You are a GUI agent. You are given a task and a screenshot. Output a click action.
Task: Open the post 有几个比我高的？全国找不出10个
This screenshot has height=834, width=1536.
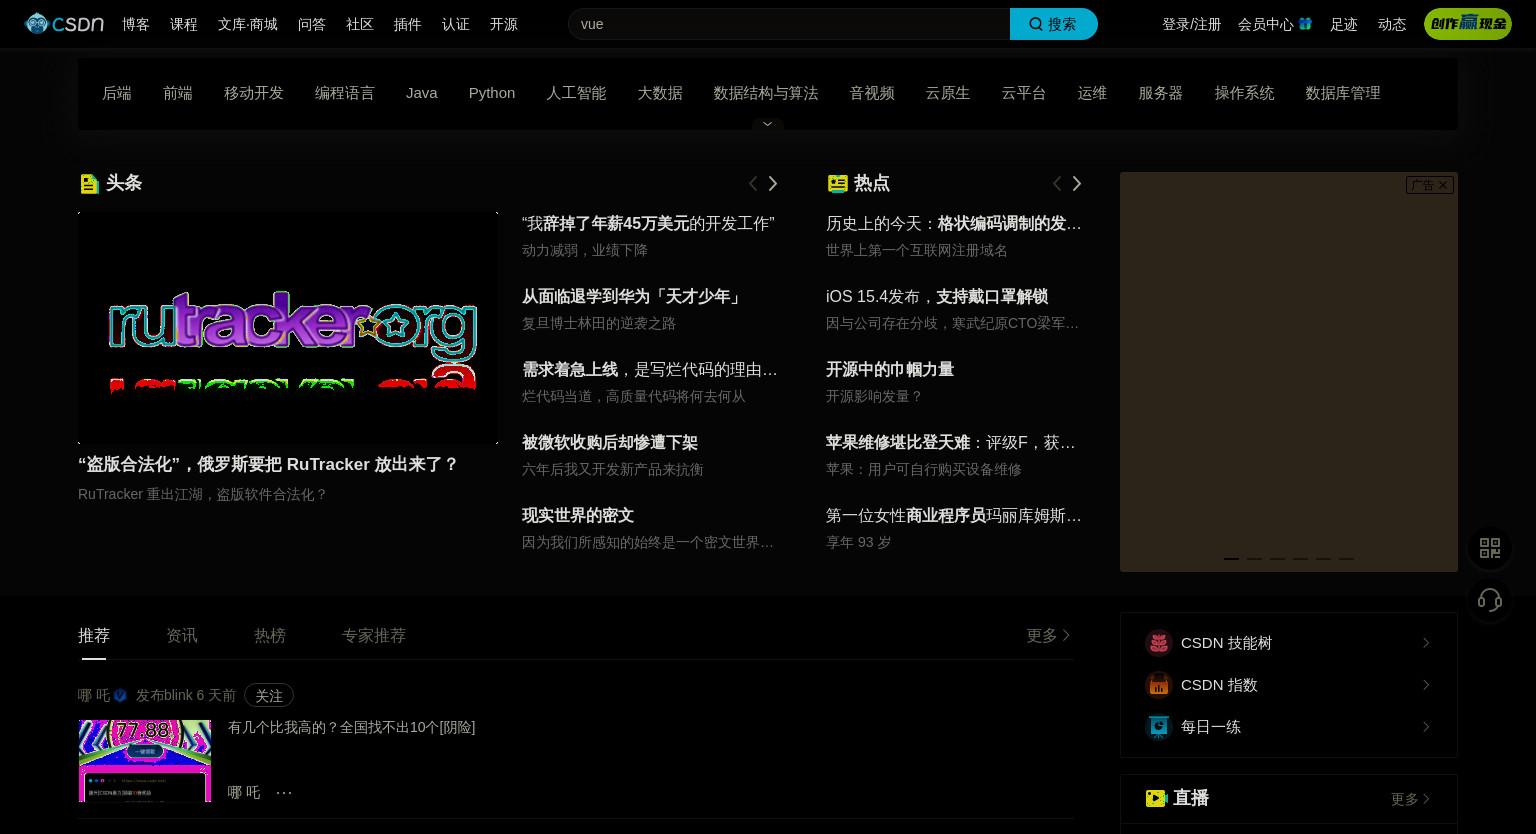click(352, 727)
